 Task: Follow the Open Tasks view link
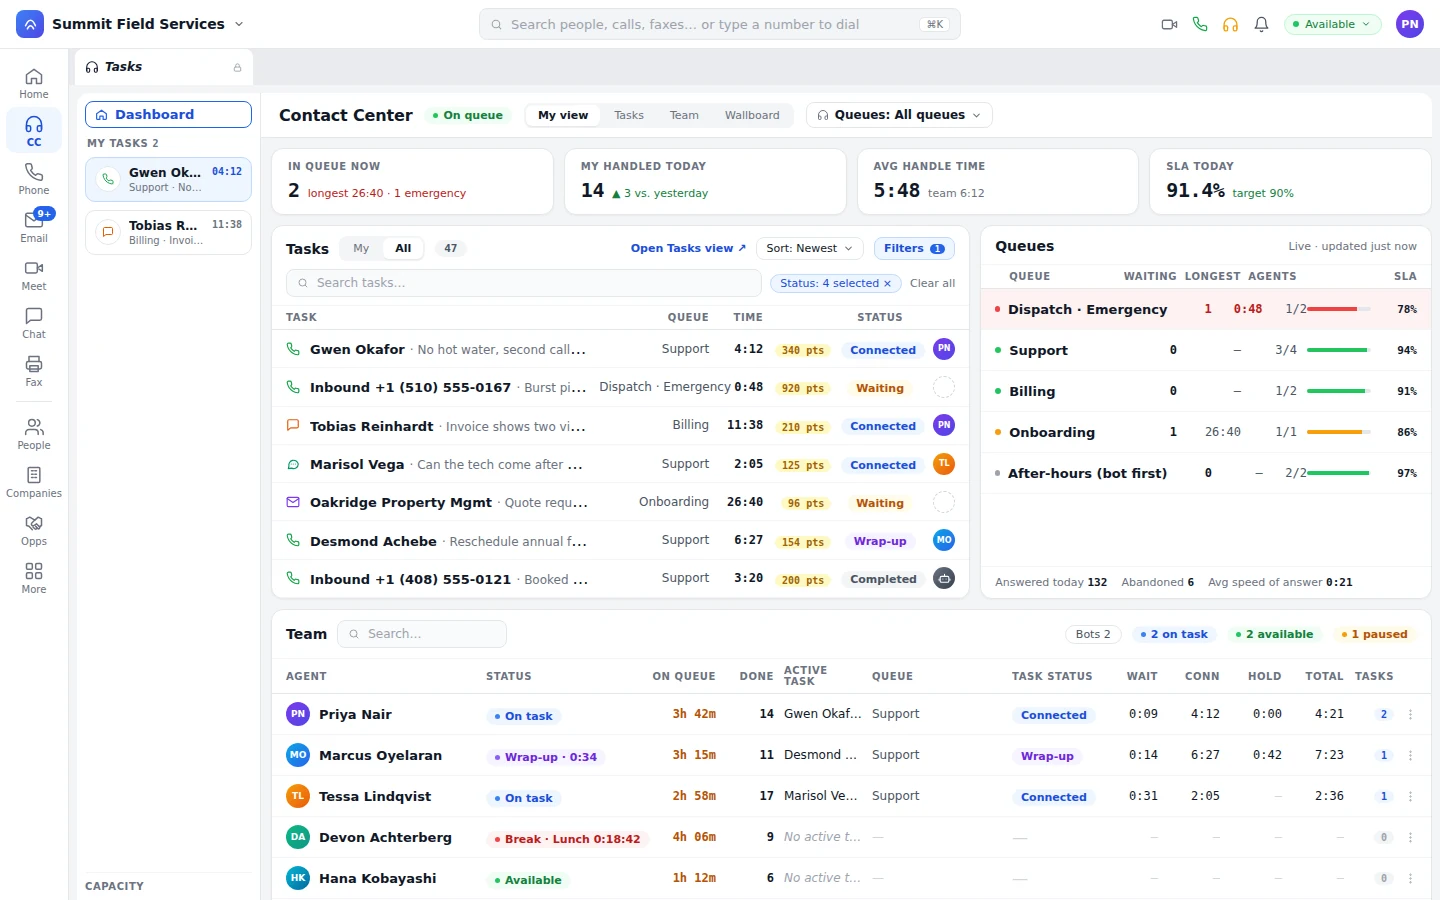point(688,249)
